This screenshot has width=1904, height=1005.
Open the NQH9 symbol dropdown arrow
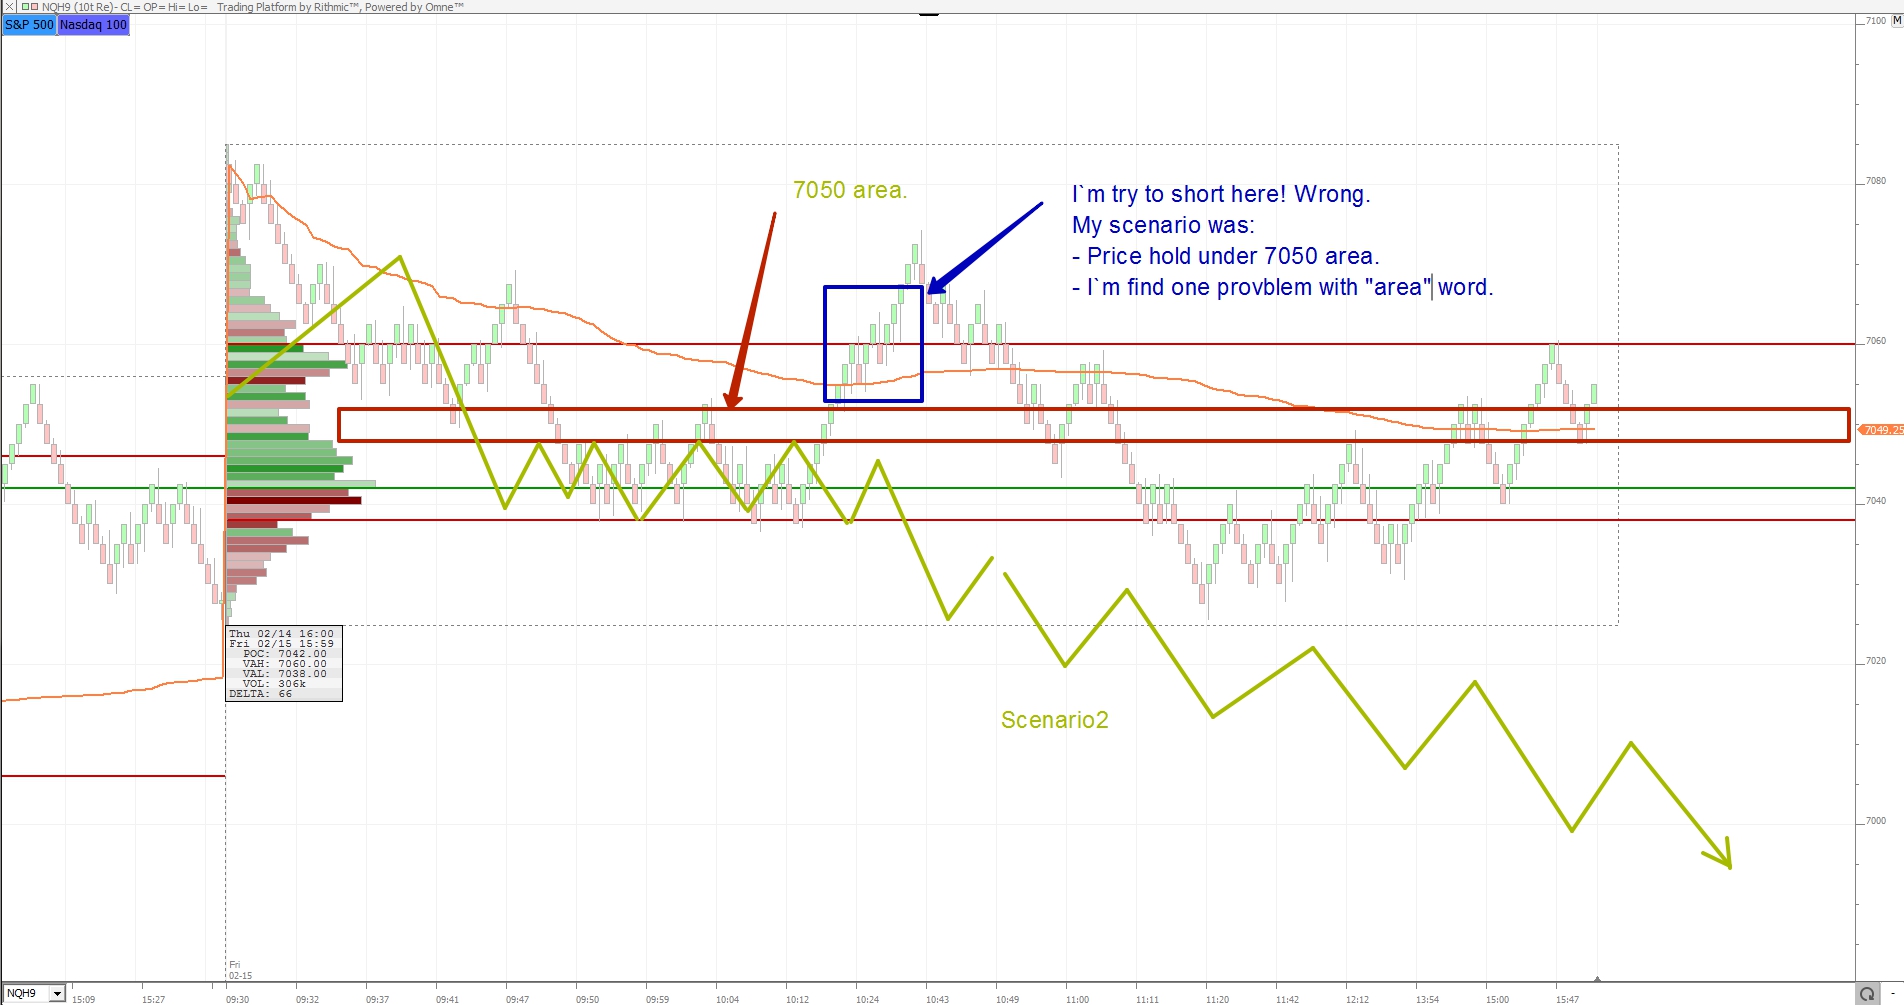coord(57,993)
